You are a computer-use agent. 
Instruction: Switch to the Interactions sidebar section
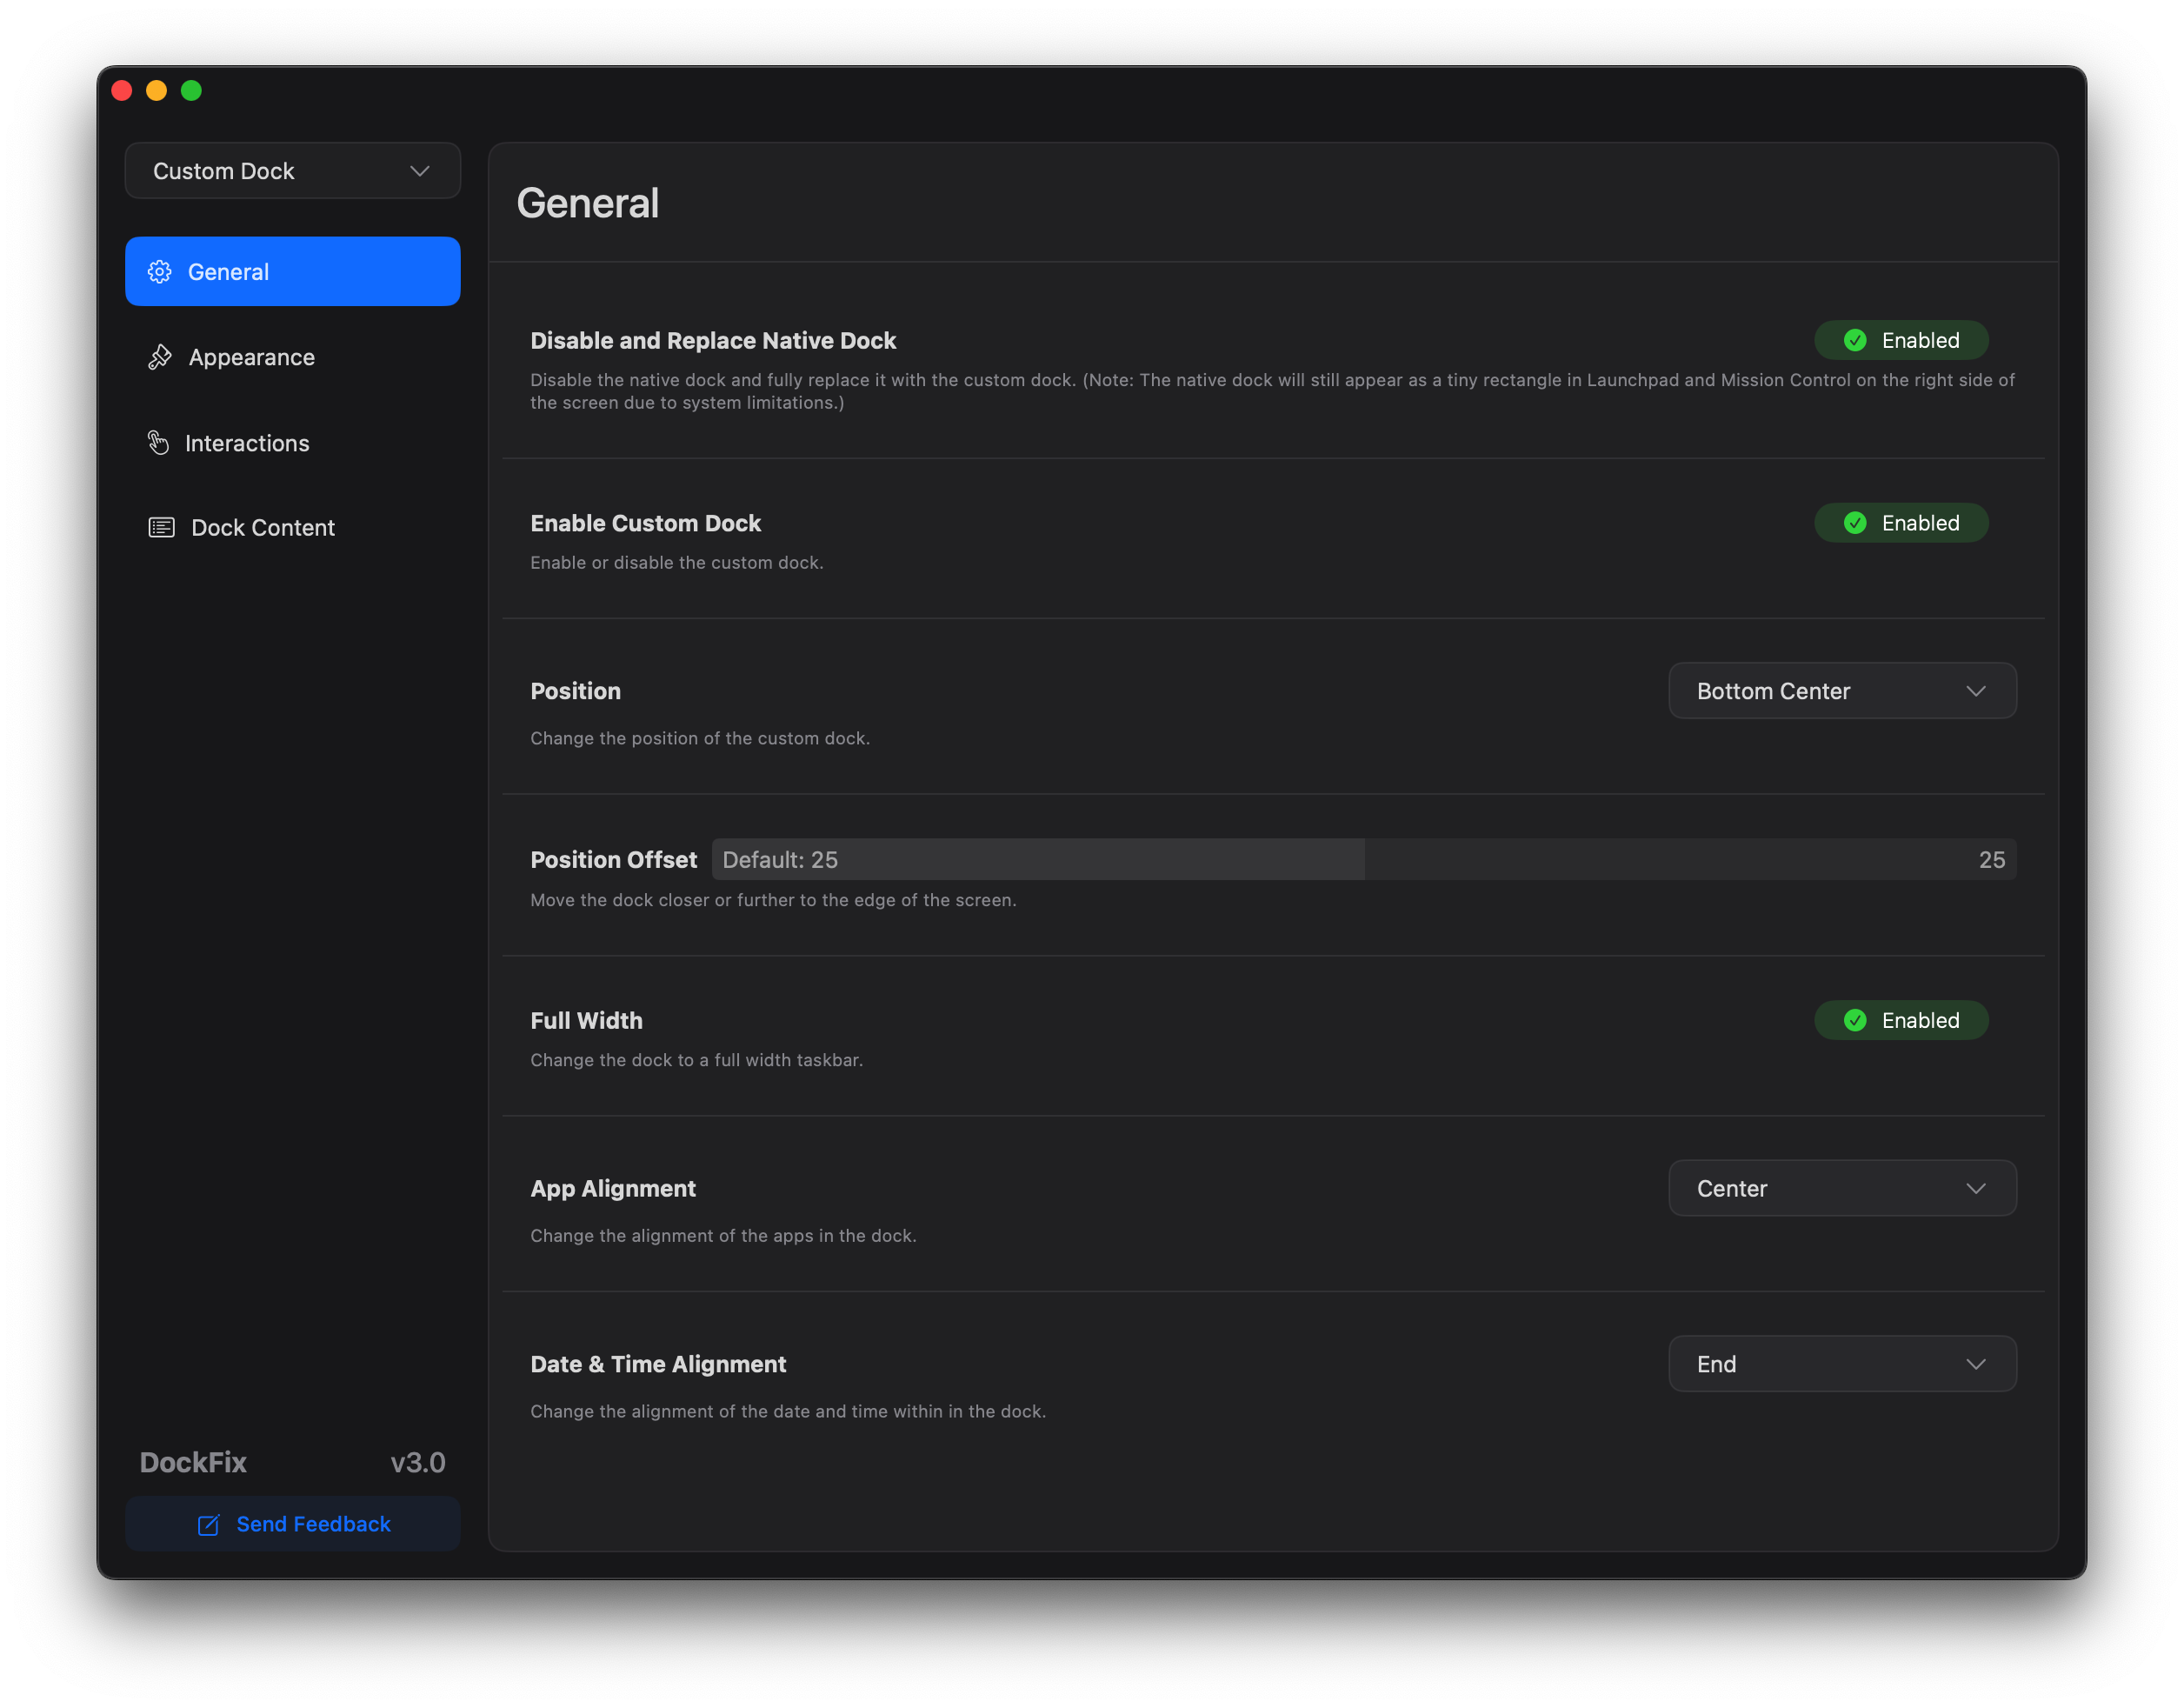click(x=292, y=442)
